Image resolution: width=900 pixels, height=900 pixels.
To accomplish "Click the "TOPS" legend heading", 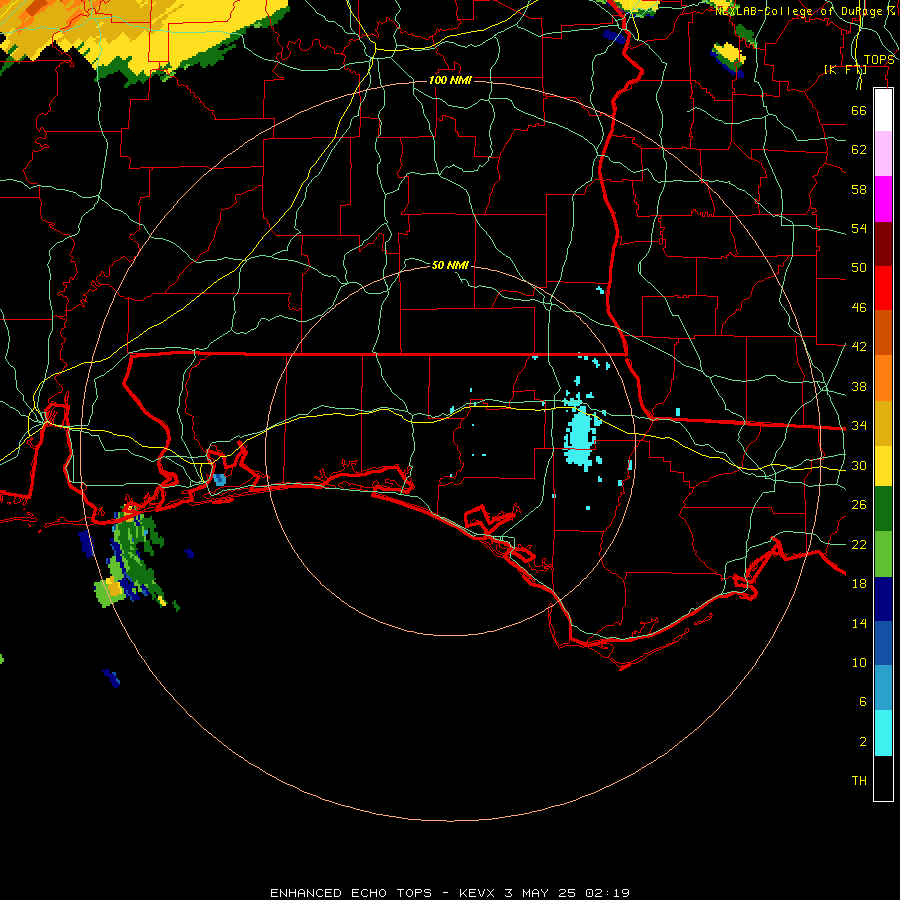I will (879, 60).
